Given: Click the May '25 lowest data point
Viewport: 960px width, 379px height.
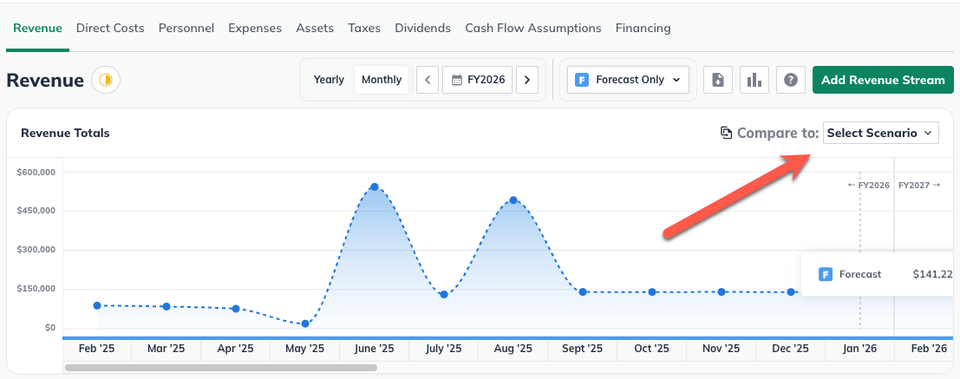Looking at the screenshot, I should click(305, 324).
